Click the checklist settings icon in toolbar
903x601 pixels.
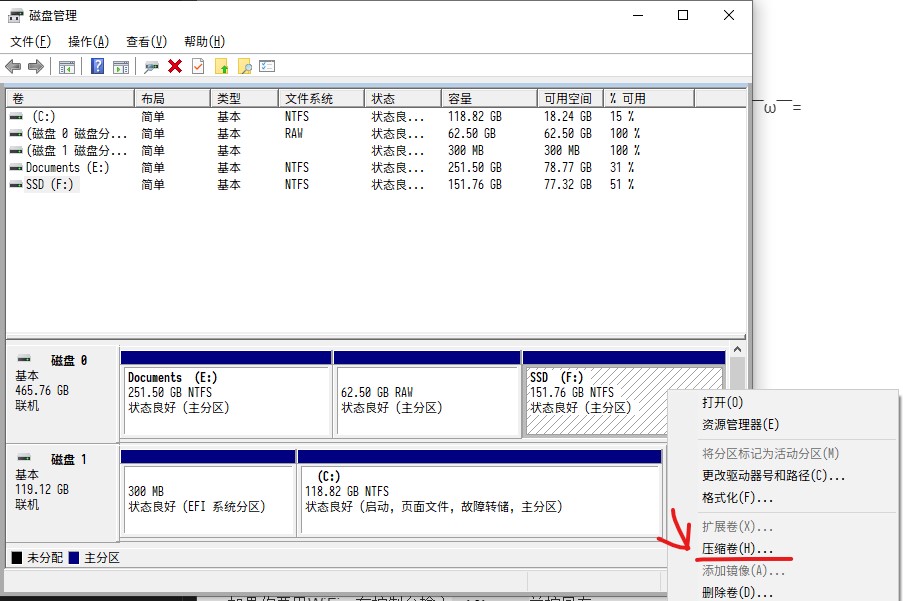[x=267, y=66]
